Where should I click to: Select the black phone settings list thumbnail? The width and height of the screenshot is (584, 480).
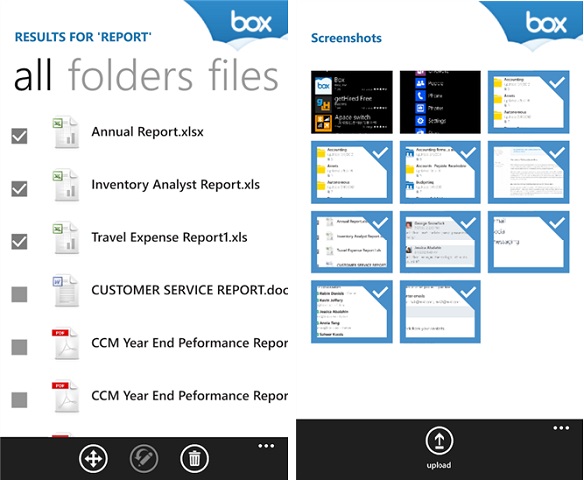click(x=440, y=102)
